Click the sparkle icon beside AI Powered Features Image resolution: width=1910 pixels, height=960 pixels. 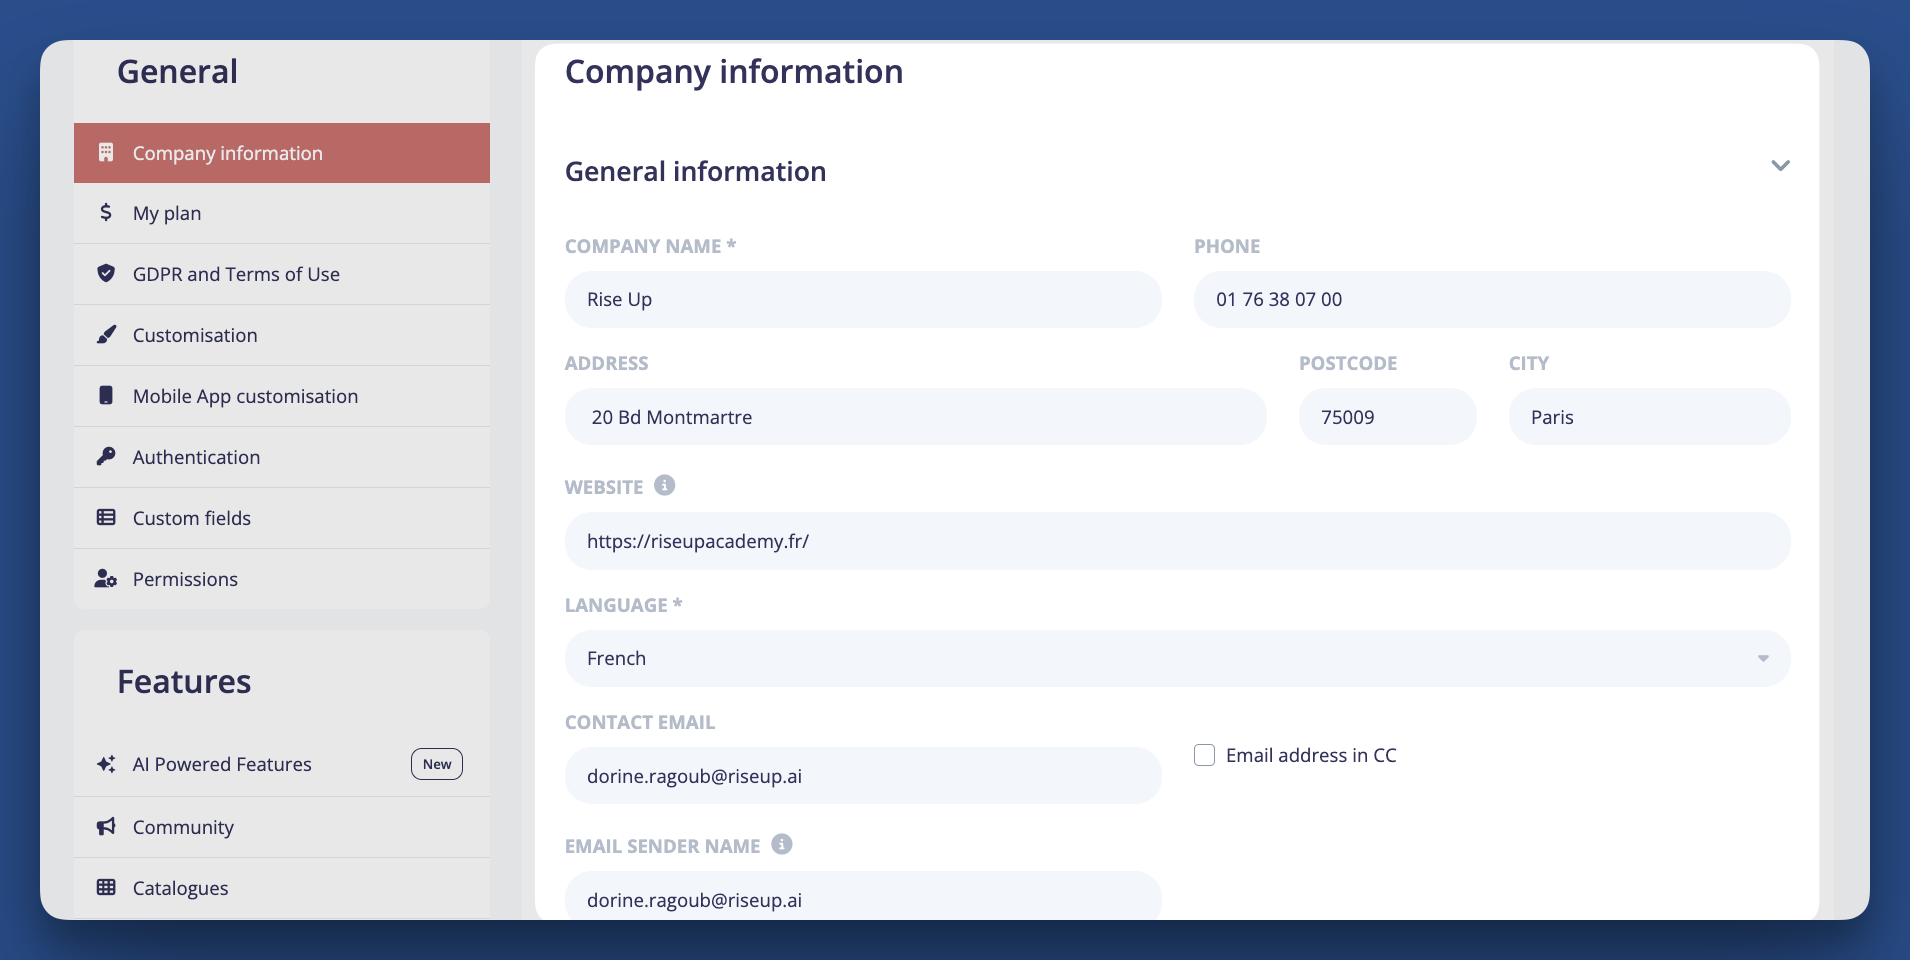click(106, 764)
